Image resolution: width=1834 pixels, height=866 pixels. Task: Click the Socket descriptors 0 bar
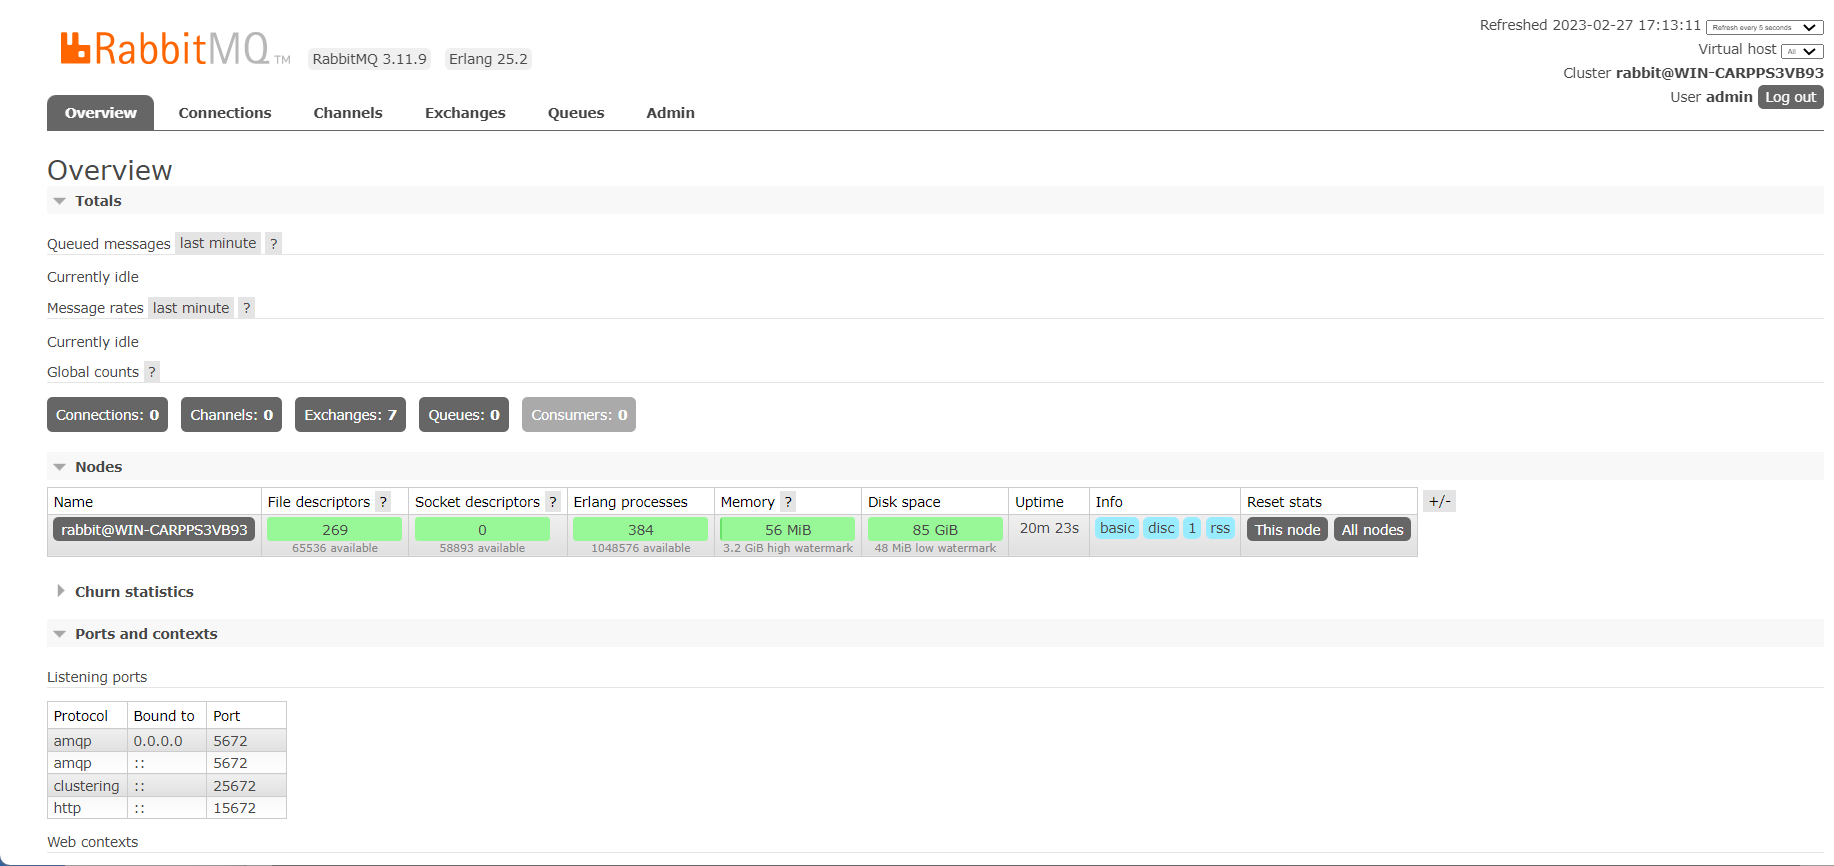point(482,530)
